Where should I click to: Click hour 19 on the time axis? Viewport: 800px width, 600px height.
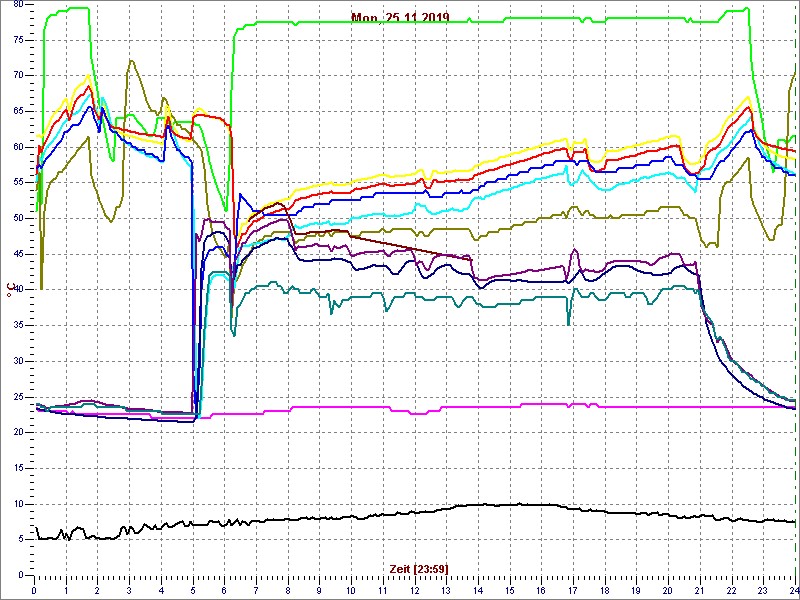click(x=637, y=591)
